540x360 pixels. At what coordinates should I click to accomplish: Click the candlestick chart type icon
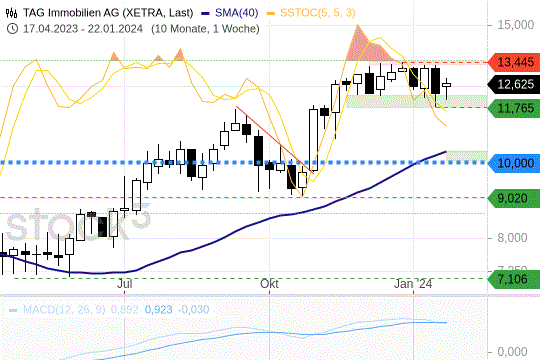pos(12,13)
